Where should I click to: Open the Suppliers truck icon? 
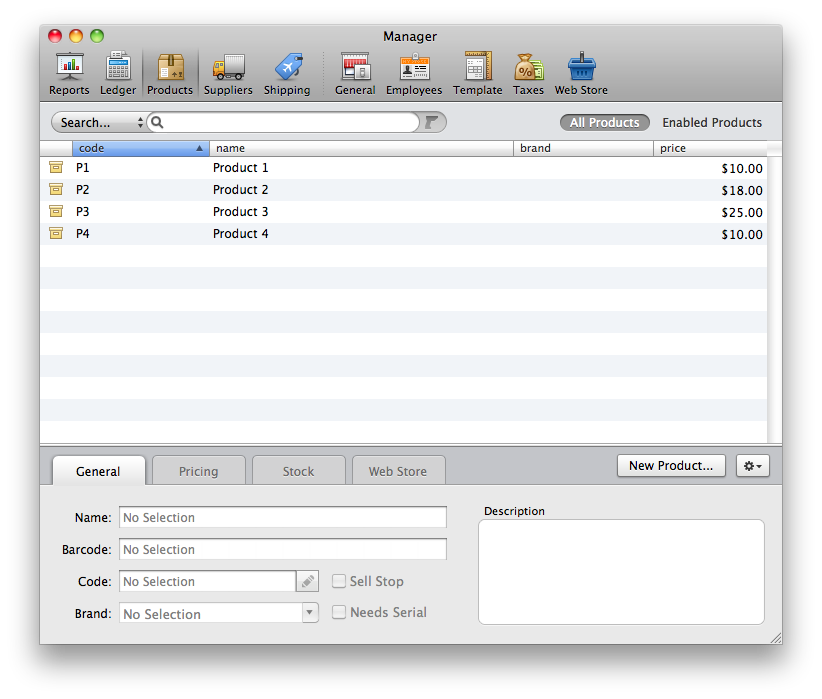228,73
